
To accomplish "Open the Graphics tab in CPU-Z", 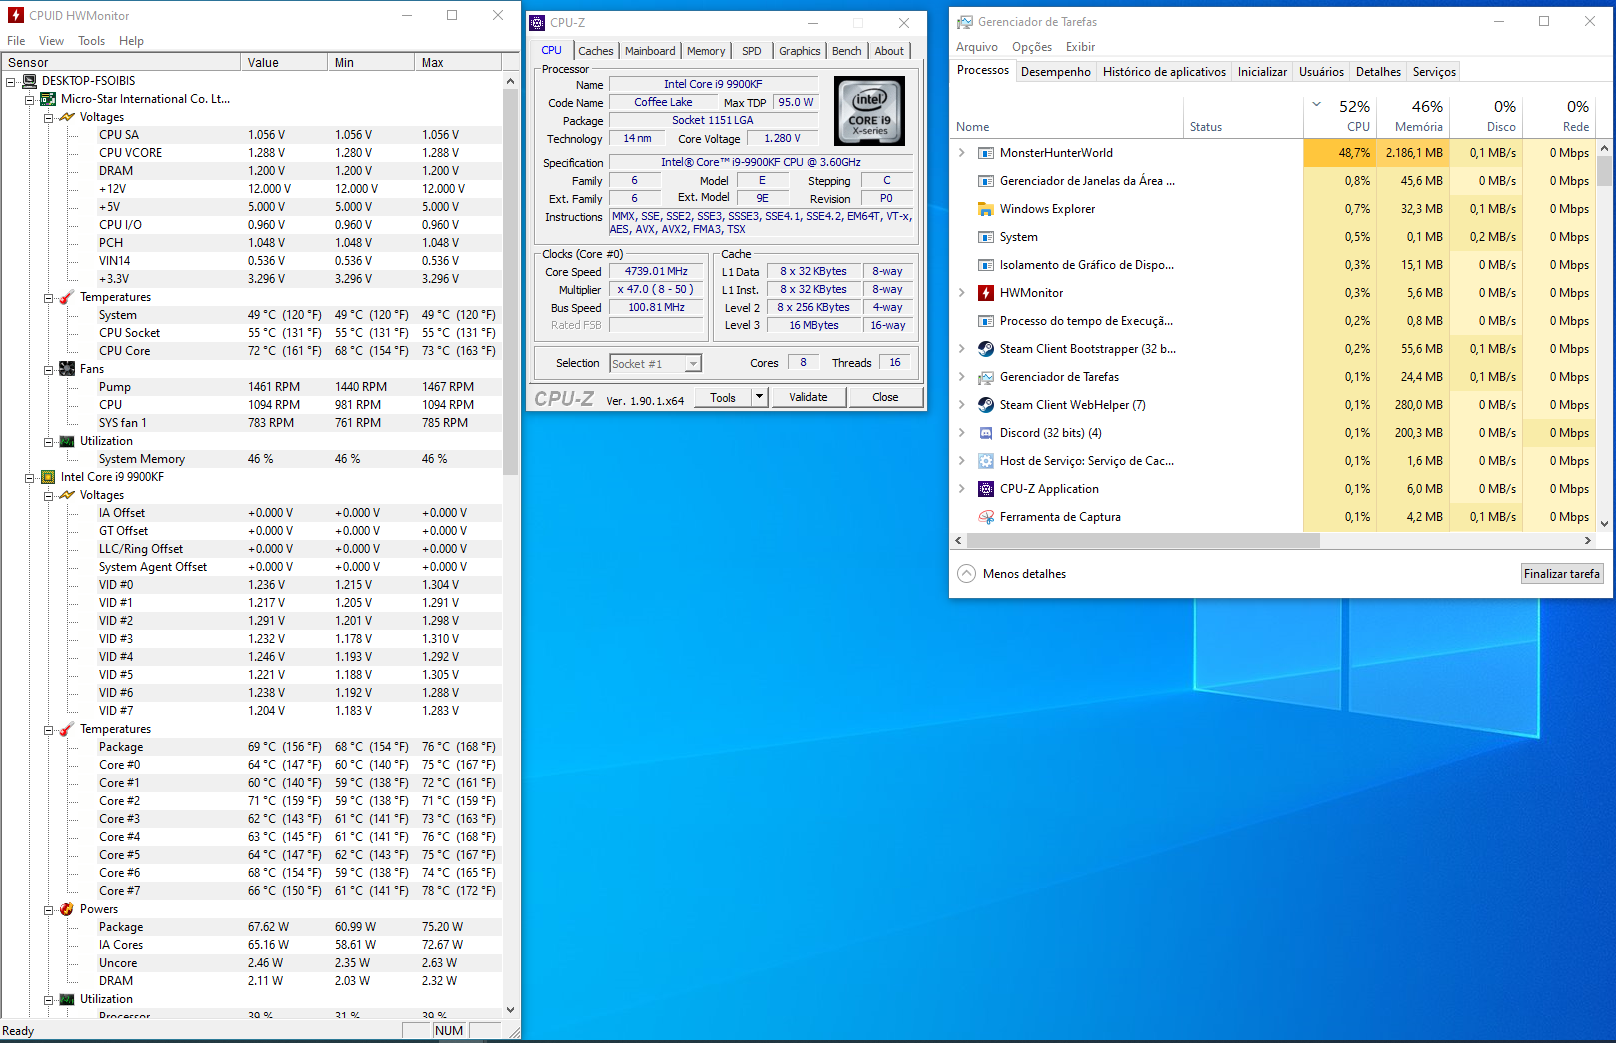I will coord(799,51).
